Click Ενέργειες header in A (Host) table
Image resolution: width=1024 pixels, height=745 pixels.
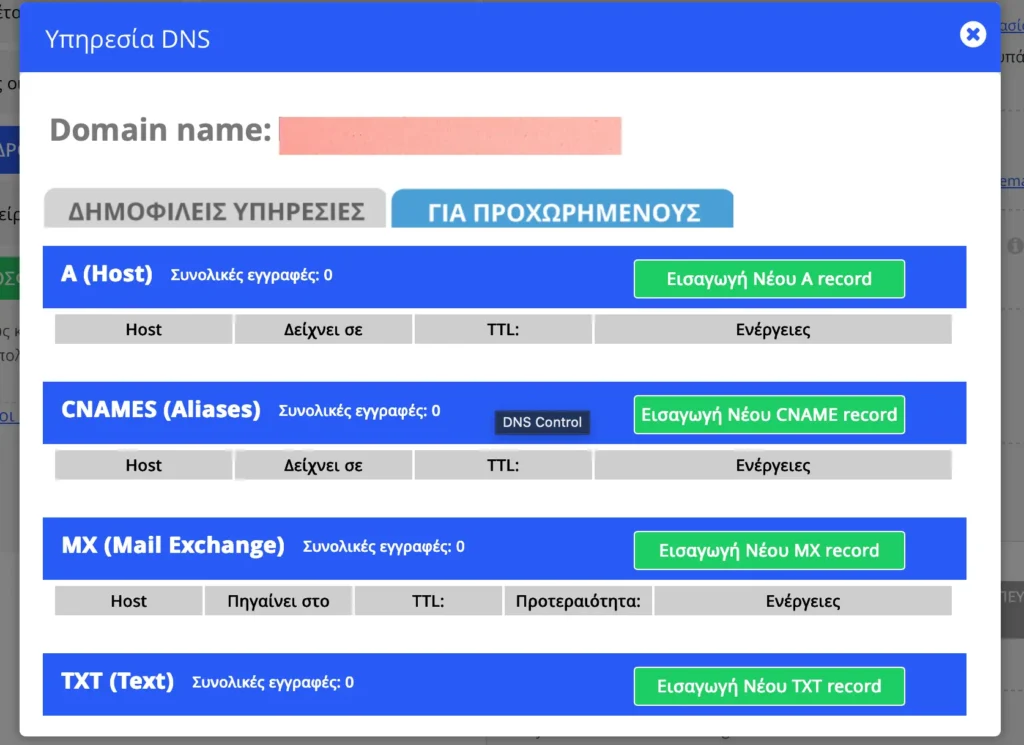772,329
